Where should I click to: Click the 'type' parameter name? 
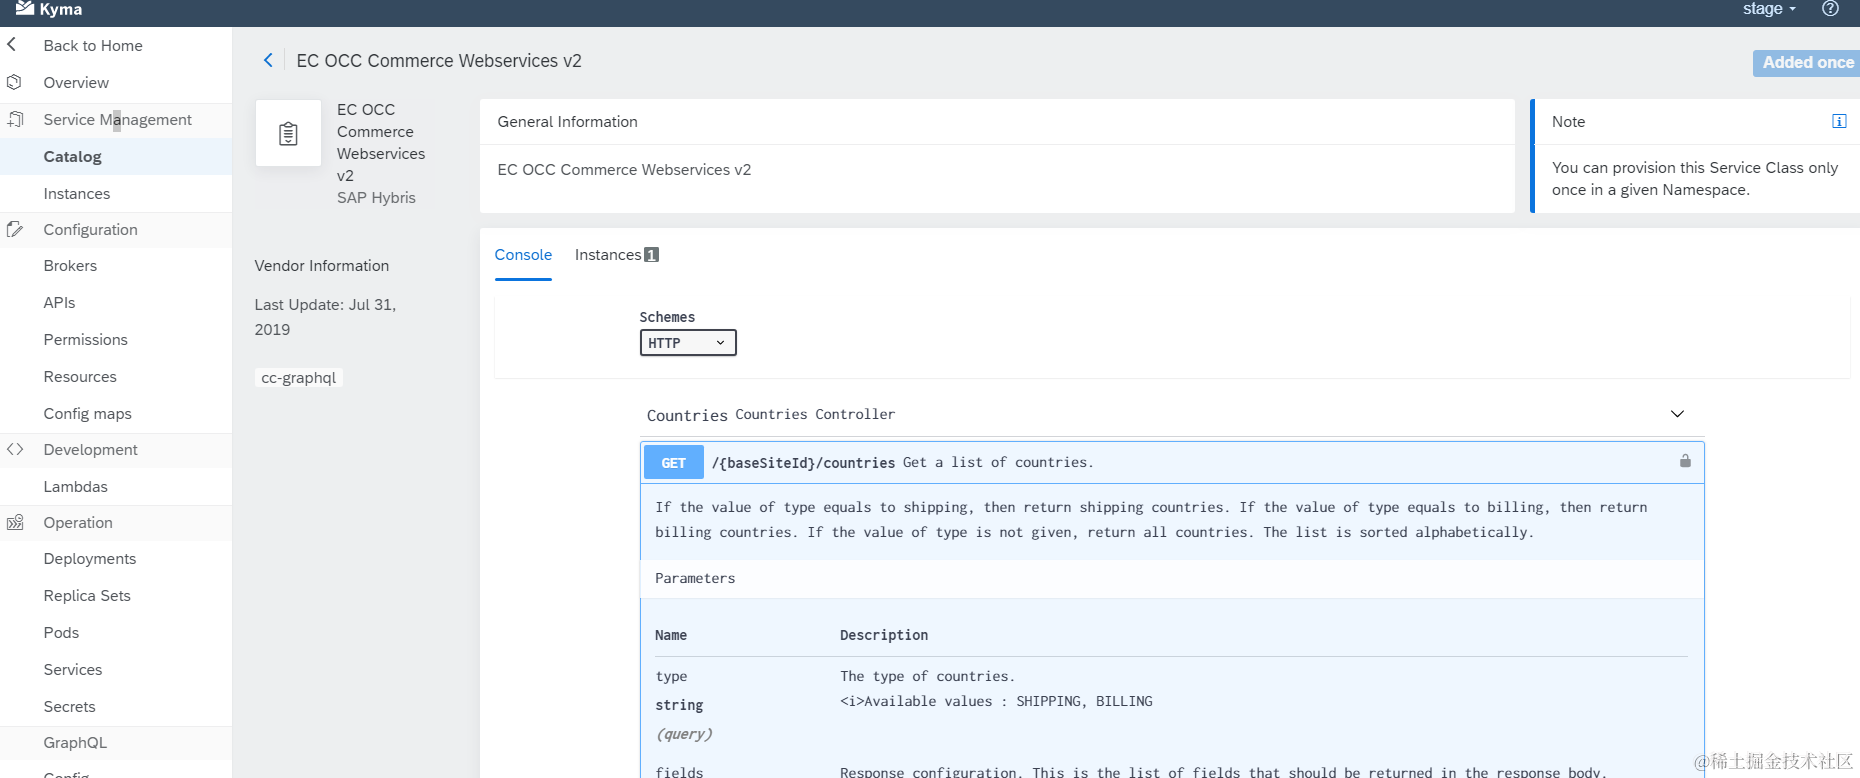(671, 676)
